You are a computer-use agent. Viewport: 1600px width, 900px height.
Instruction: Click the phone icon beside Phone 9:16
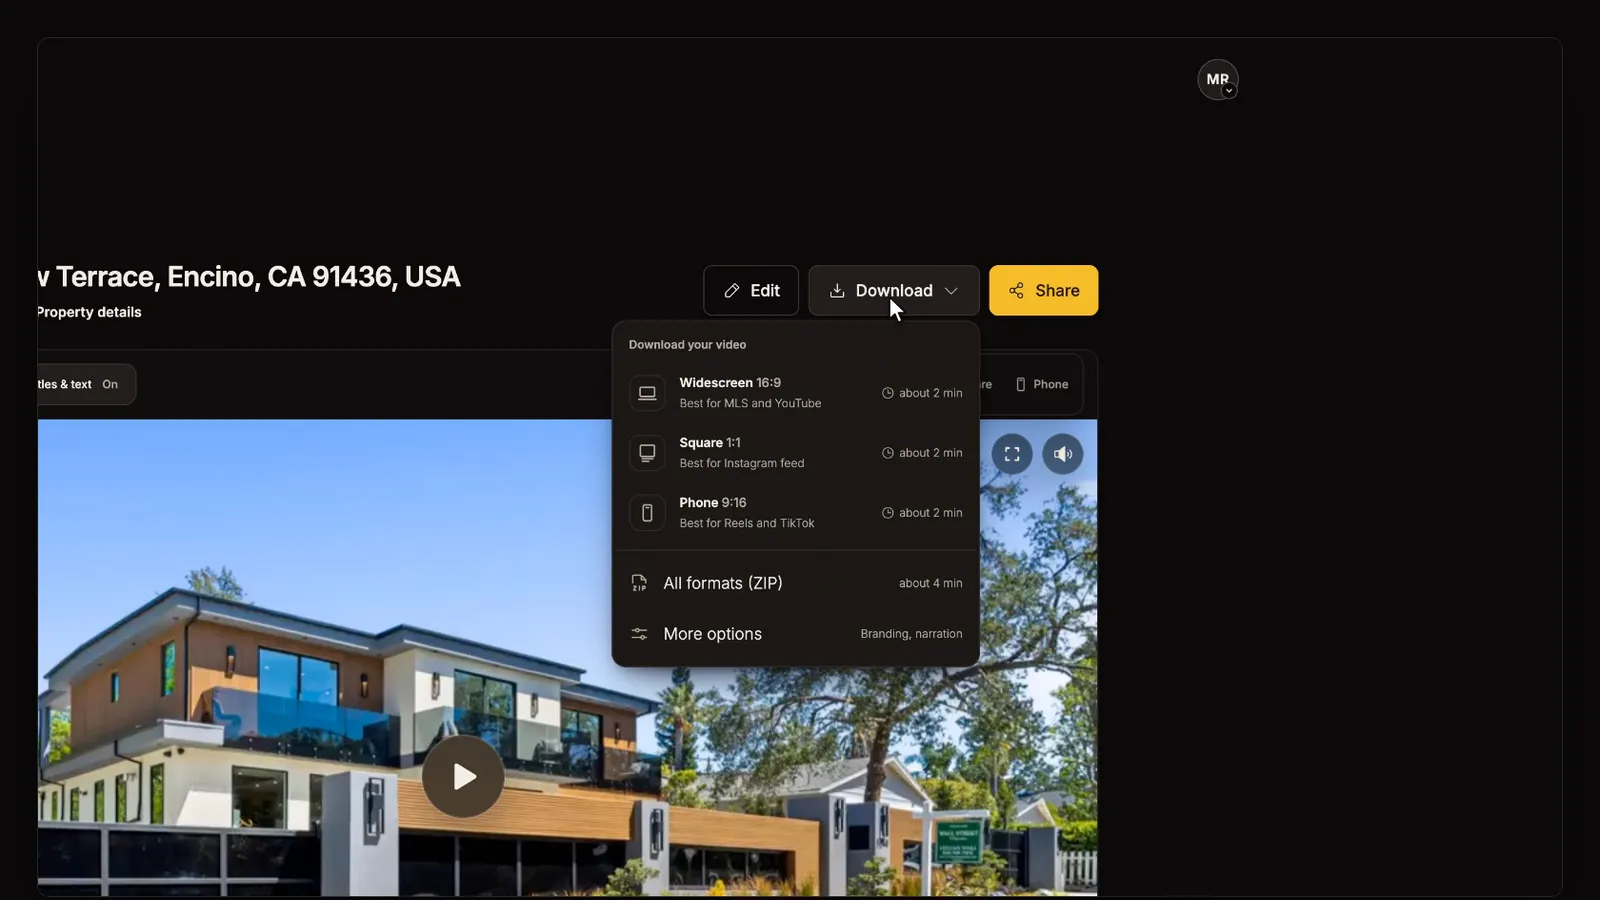tap(647, 513)
